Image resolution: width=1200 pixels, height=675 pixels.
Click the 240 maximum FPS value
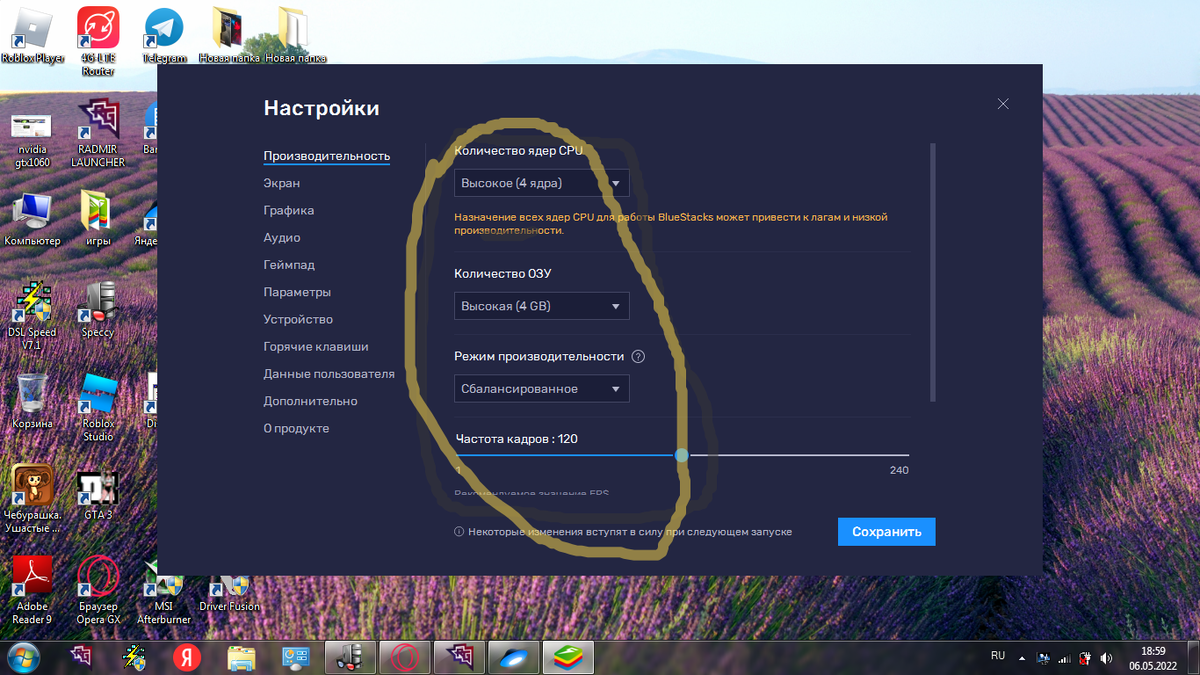(899, 470)
